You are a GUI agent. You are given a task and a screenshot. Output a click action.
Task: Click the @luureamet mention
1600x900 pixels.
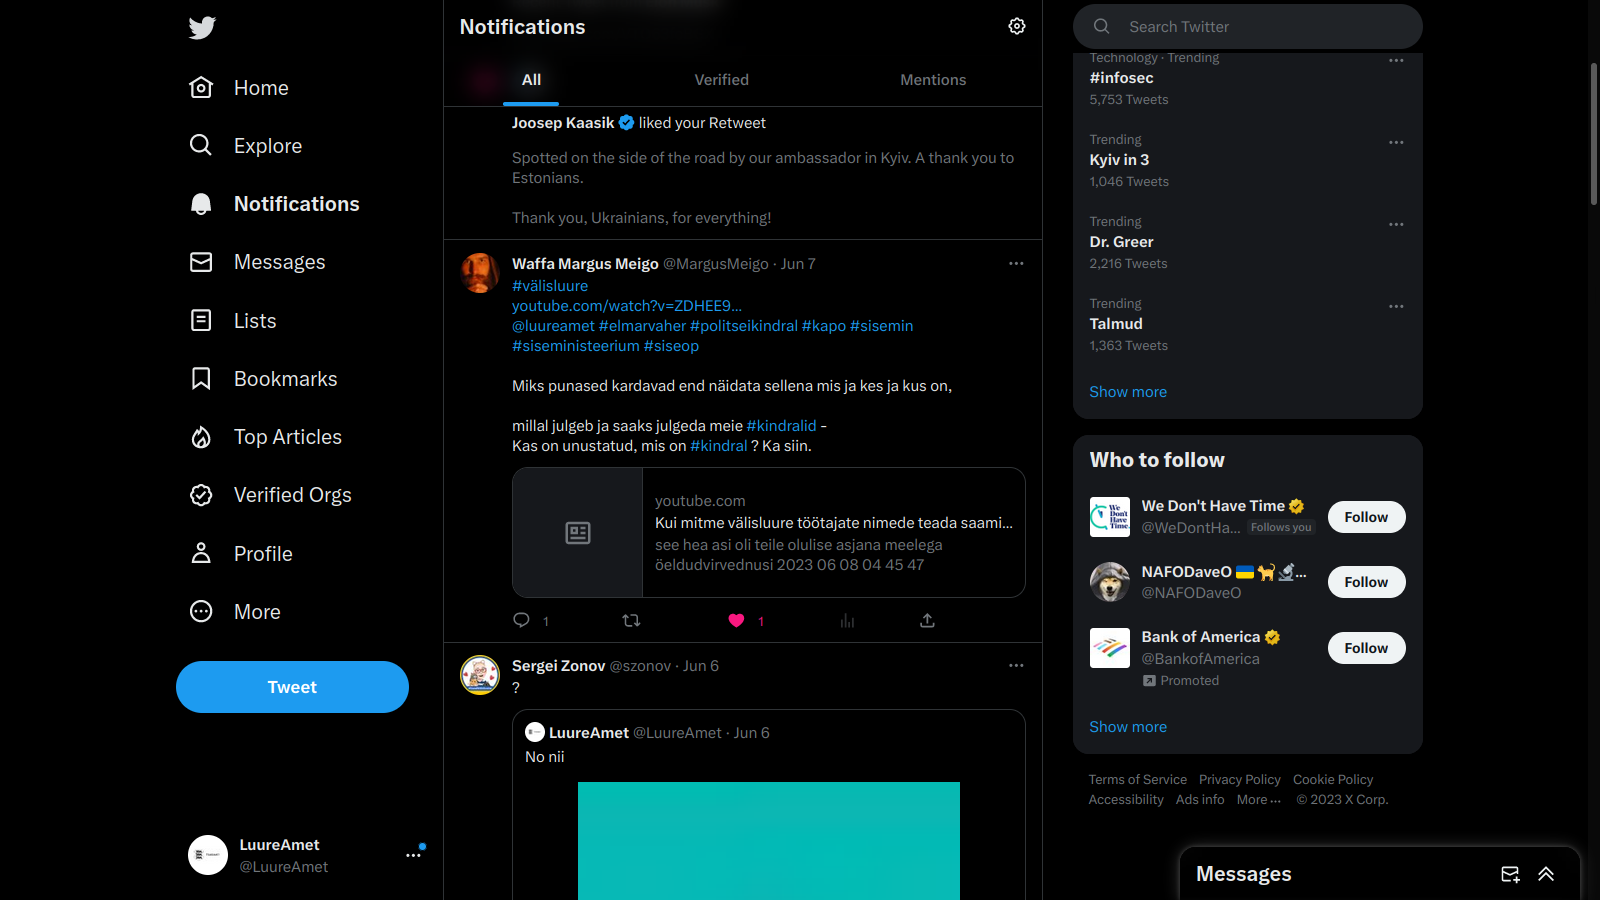point(553,326)
